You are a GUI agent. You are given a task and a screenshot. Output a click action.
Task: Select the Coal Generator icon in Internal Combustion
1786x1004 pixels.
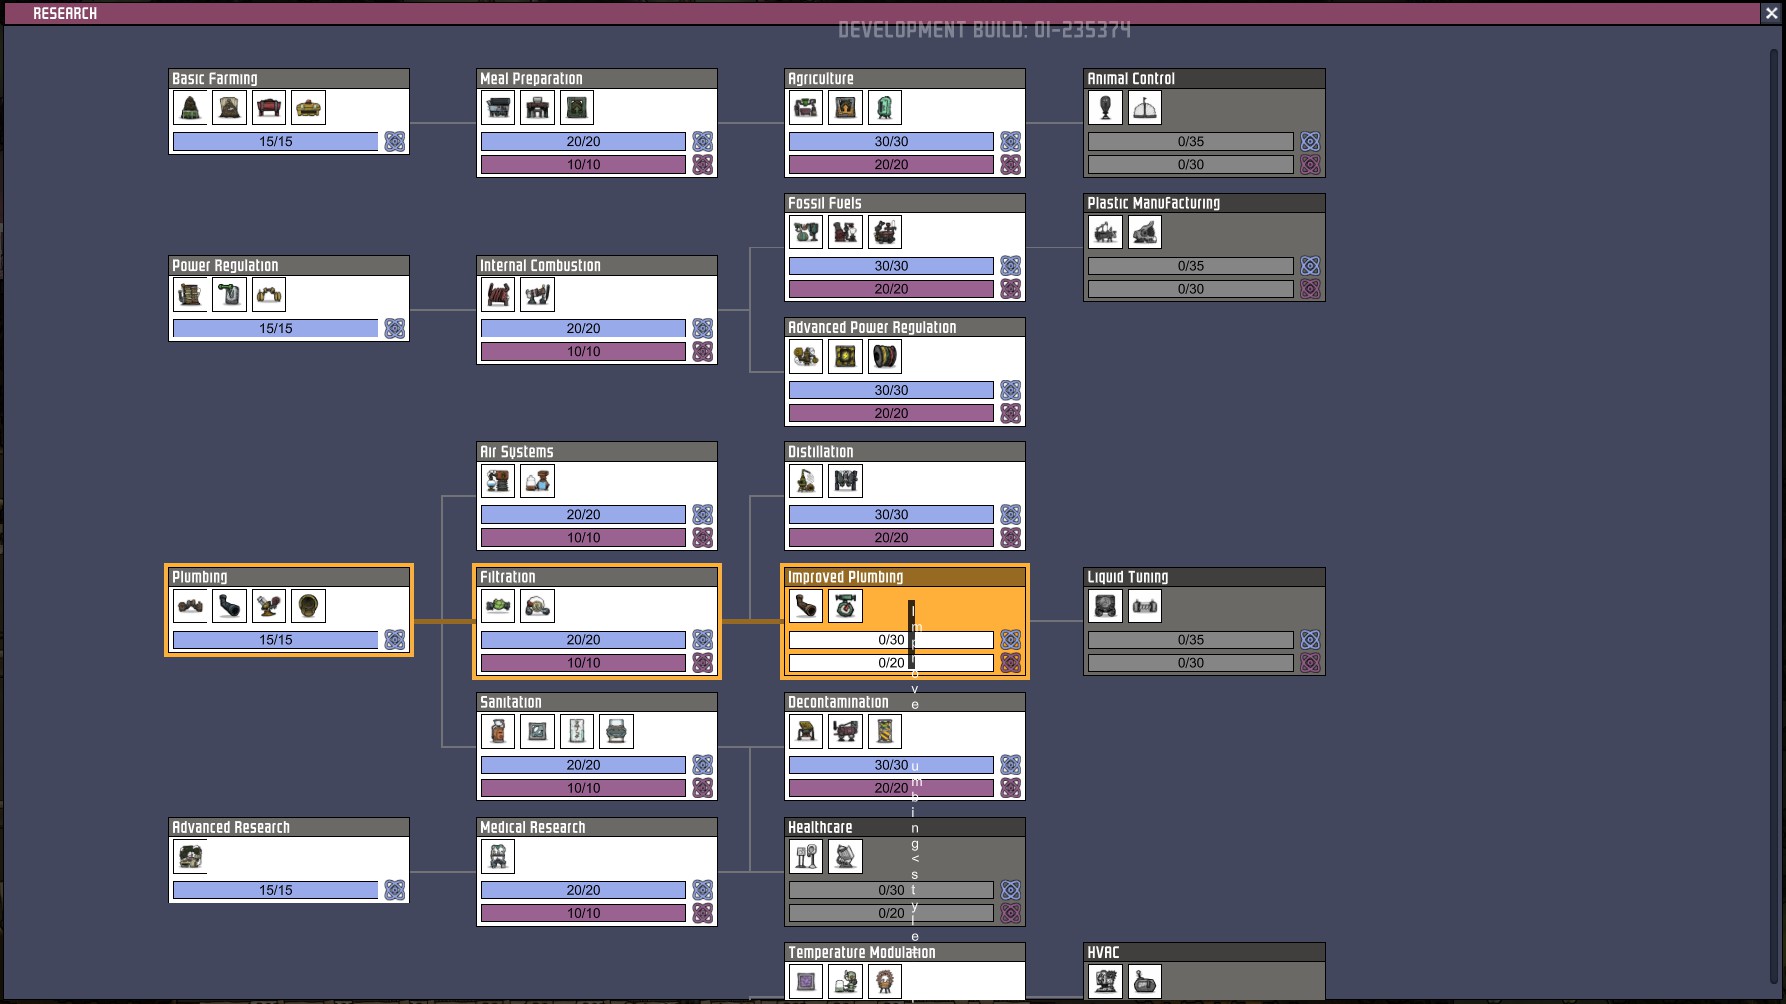pyautogui.click(x=498, y=295)
